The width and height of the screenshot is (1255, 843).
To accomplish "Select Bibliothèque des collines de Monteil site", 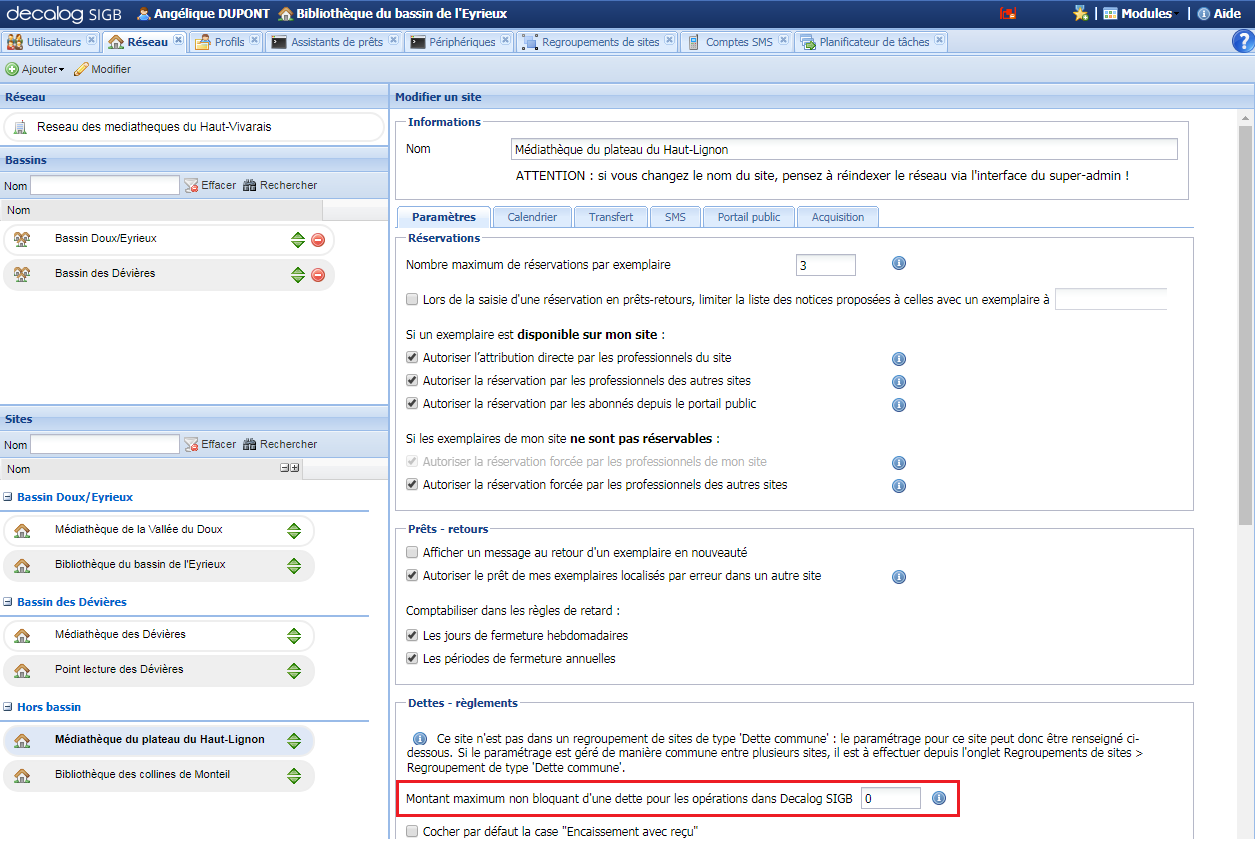I will (142, 775).
